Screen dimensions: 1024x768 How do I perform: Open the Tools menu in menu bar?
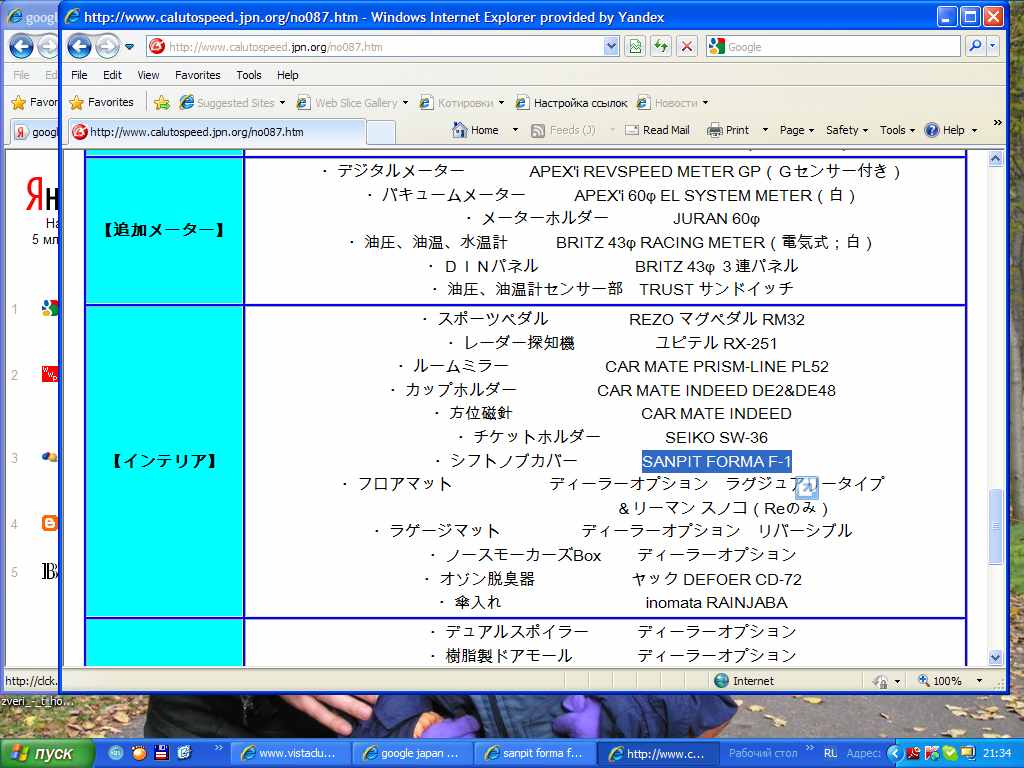(249, 75)
